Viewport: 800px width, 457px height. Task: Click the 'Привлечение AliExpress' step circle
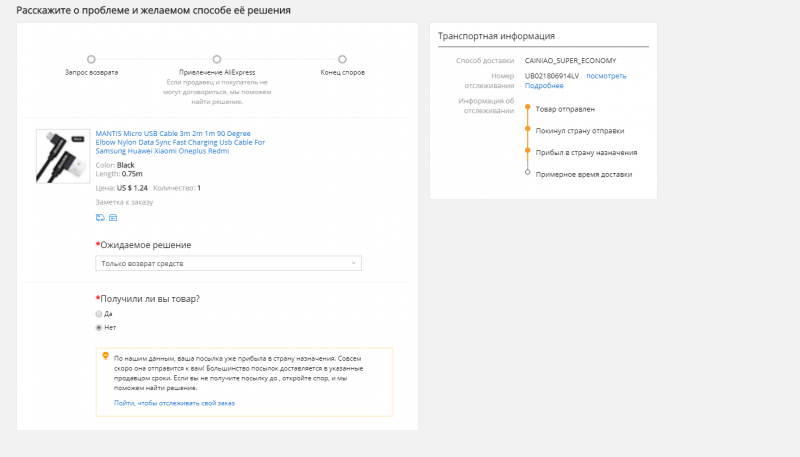coord(216,60)
